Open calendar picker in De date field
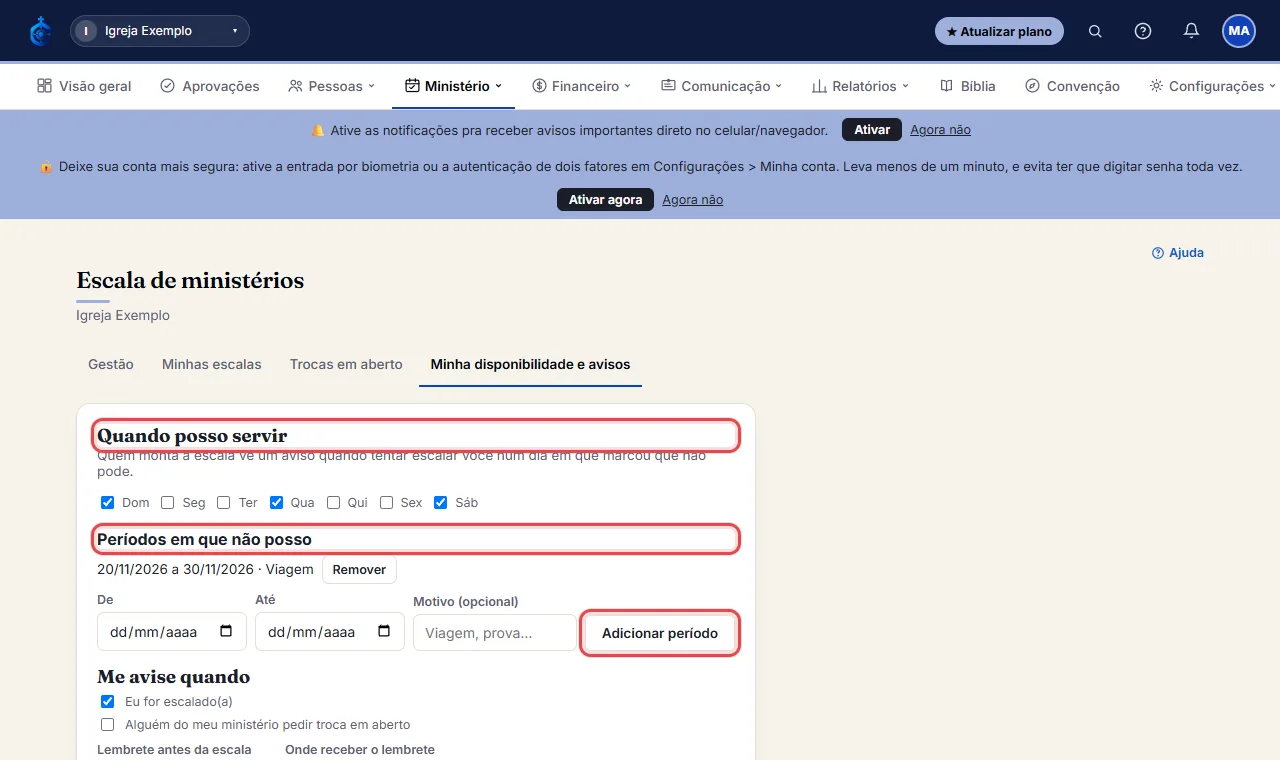Image resolution: width=1280 pixels, height=760 pixels. point(226,632)
